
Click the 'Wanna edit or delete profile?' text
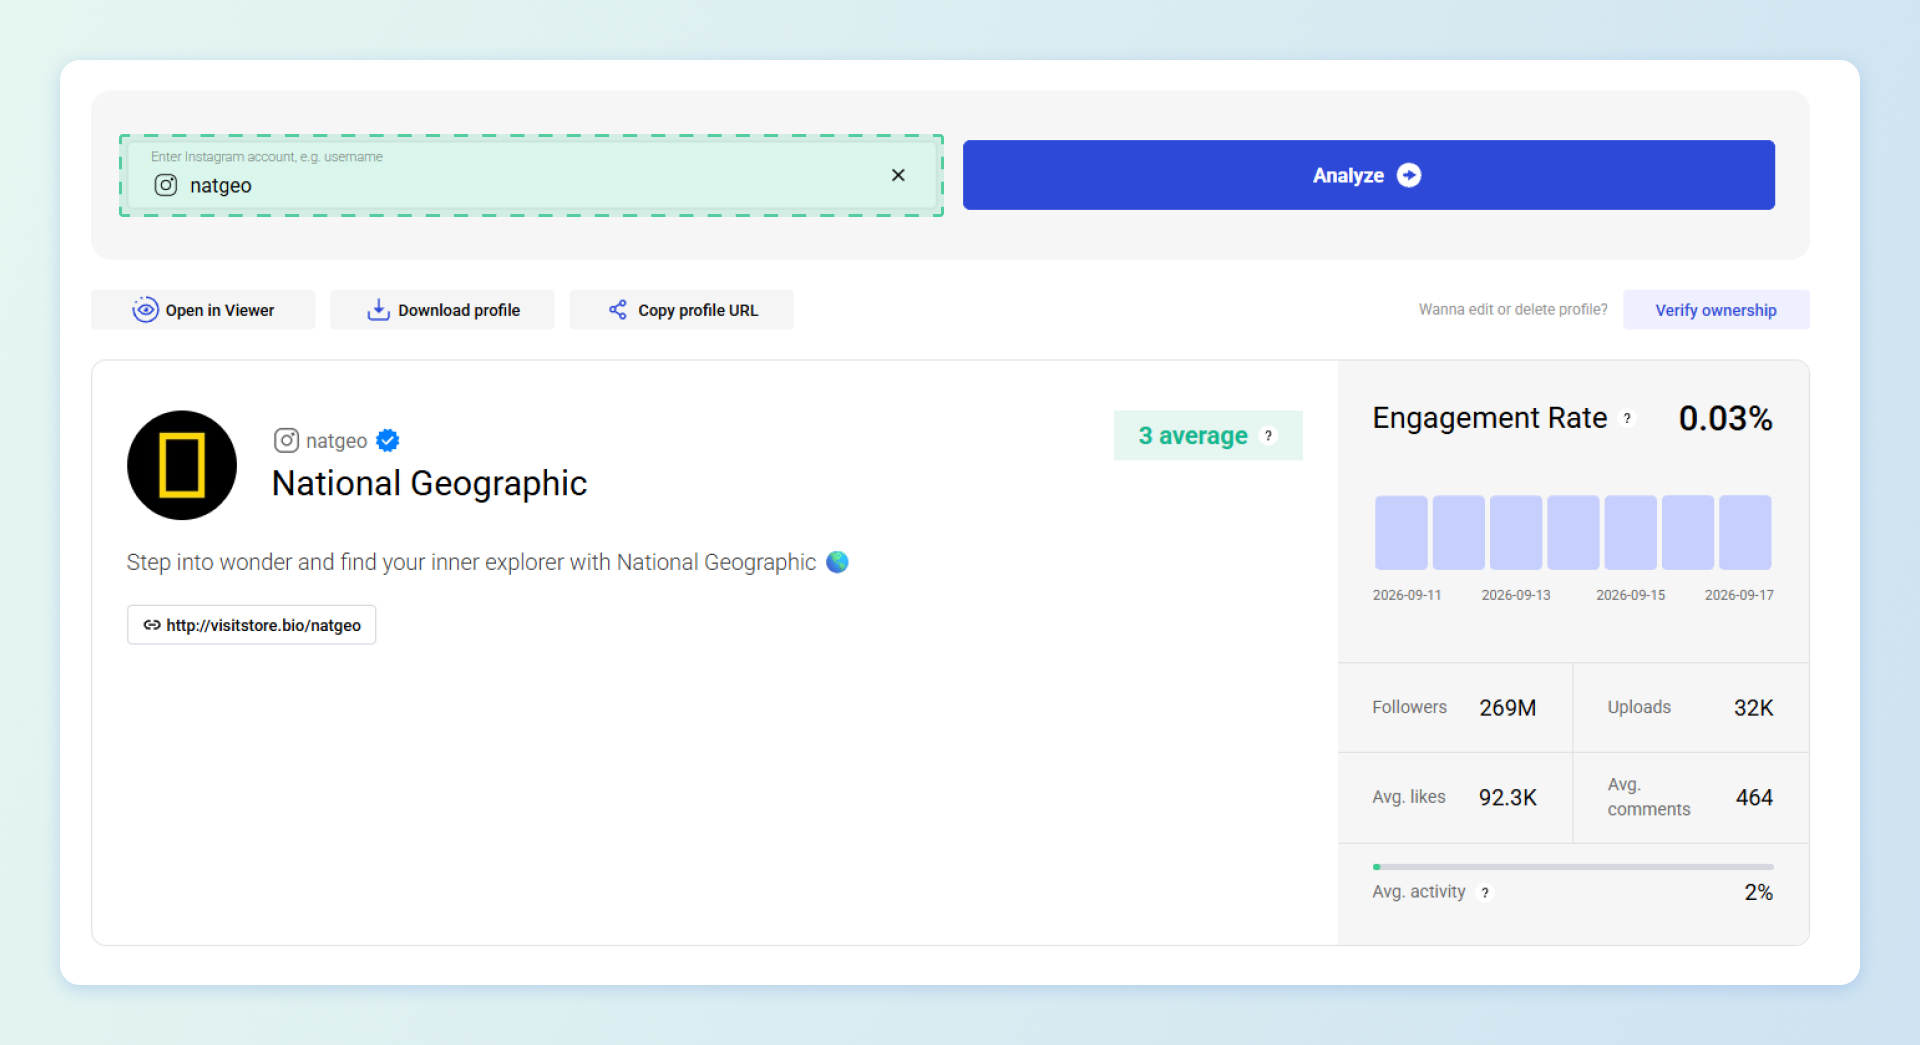click(x=1513, y=310)
